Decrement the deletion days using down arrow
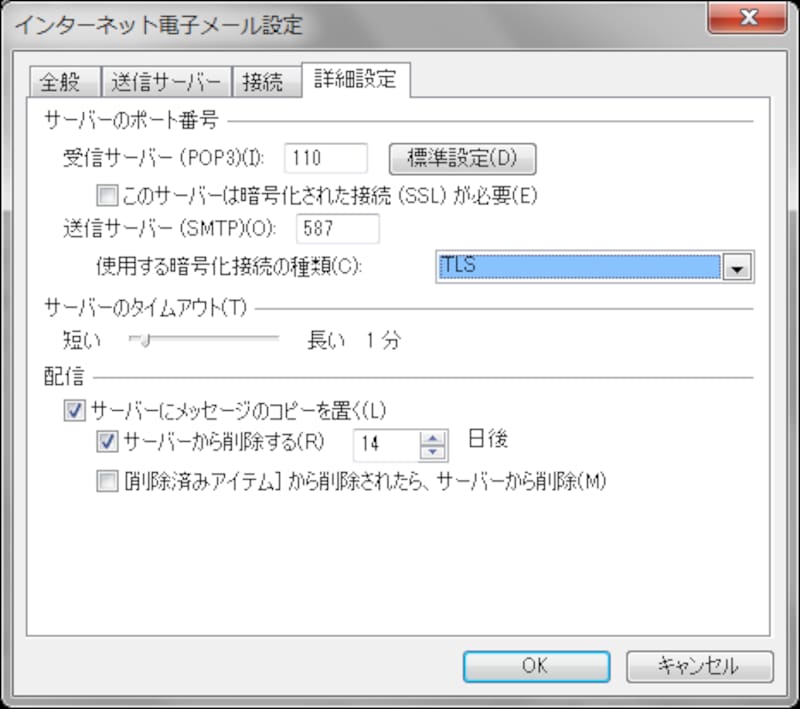Screen dimensions: 800x709 (x=432, y=451)
